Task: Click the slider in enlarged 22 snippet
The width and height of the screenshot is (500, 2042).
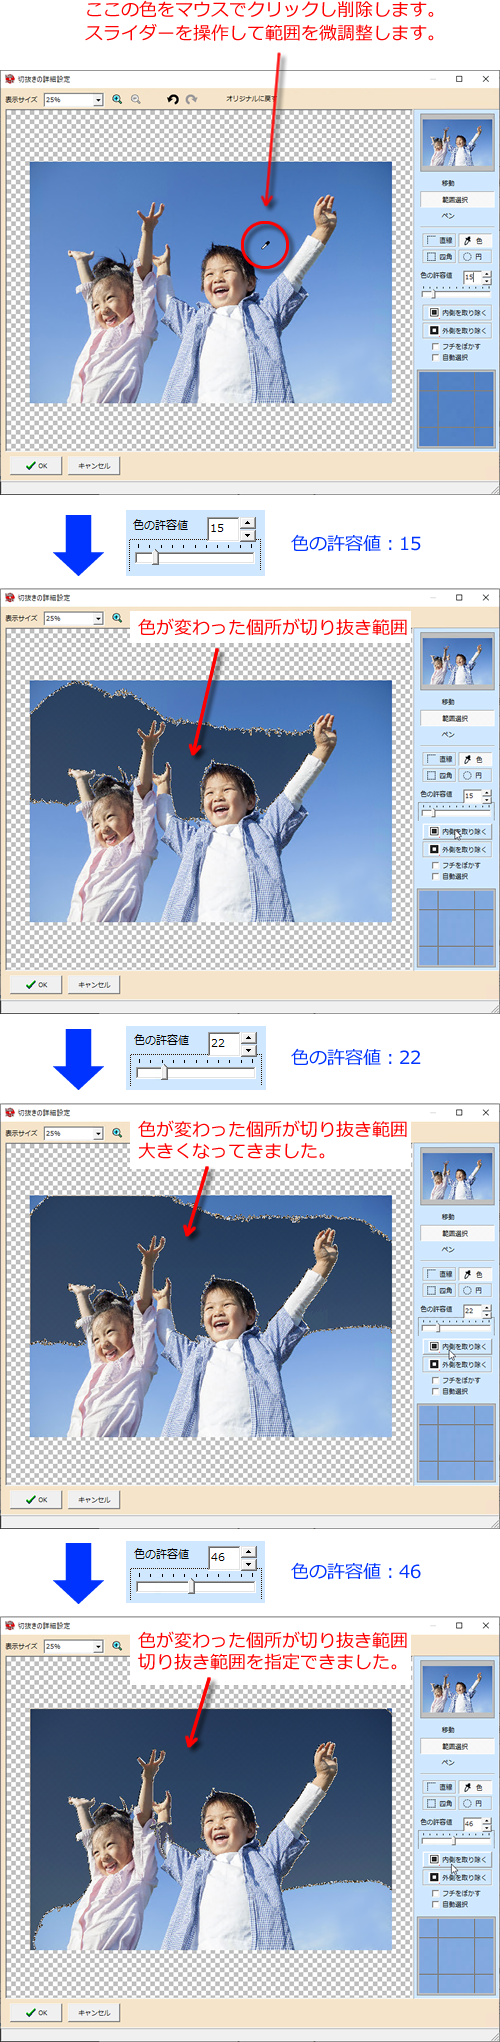Action: [196, 1071]
